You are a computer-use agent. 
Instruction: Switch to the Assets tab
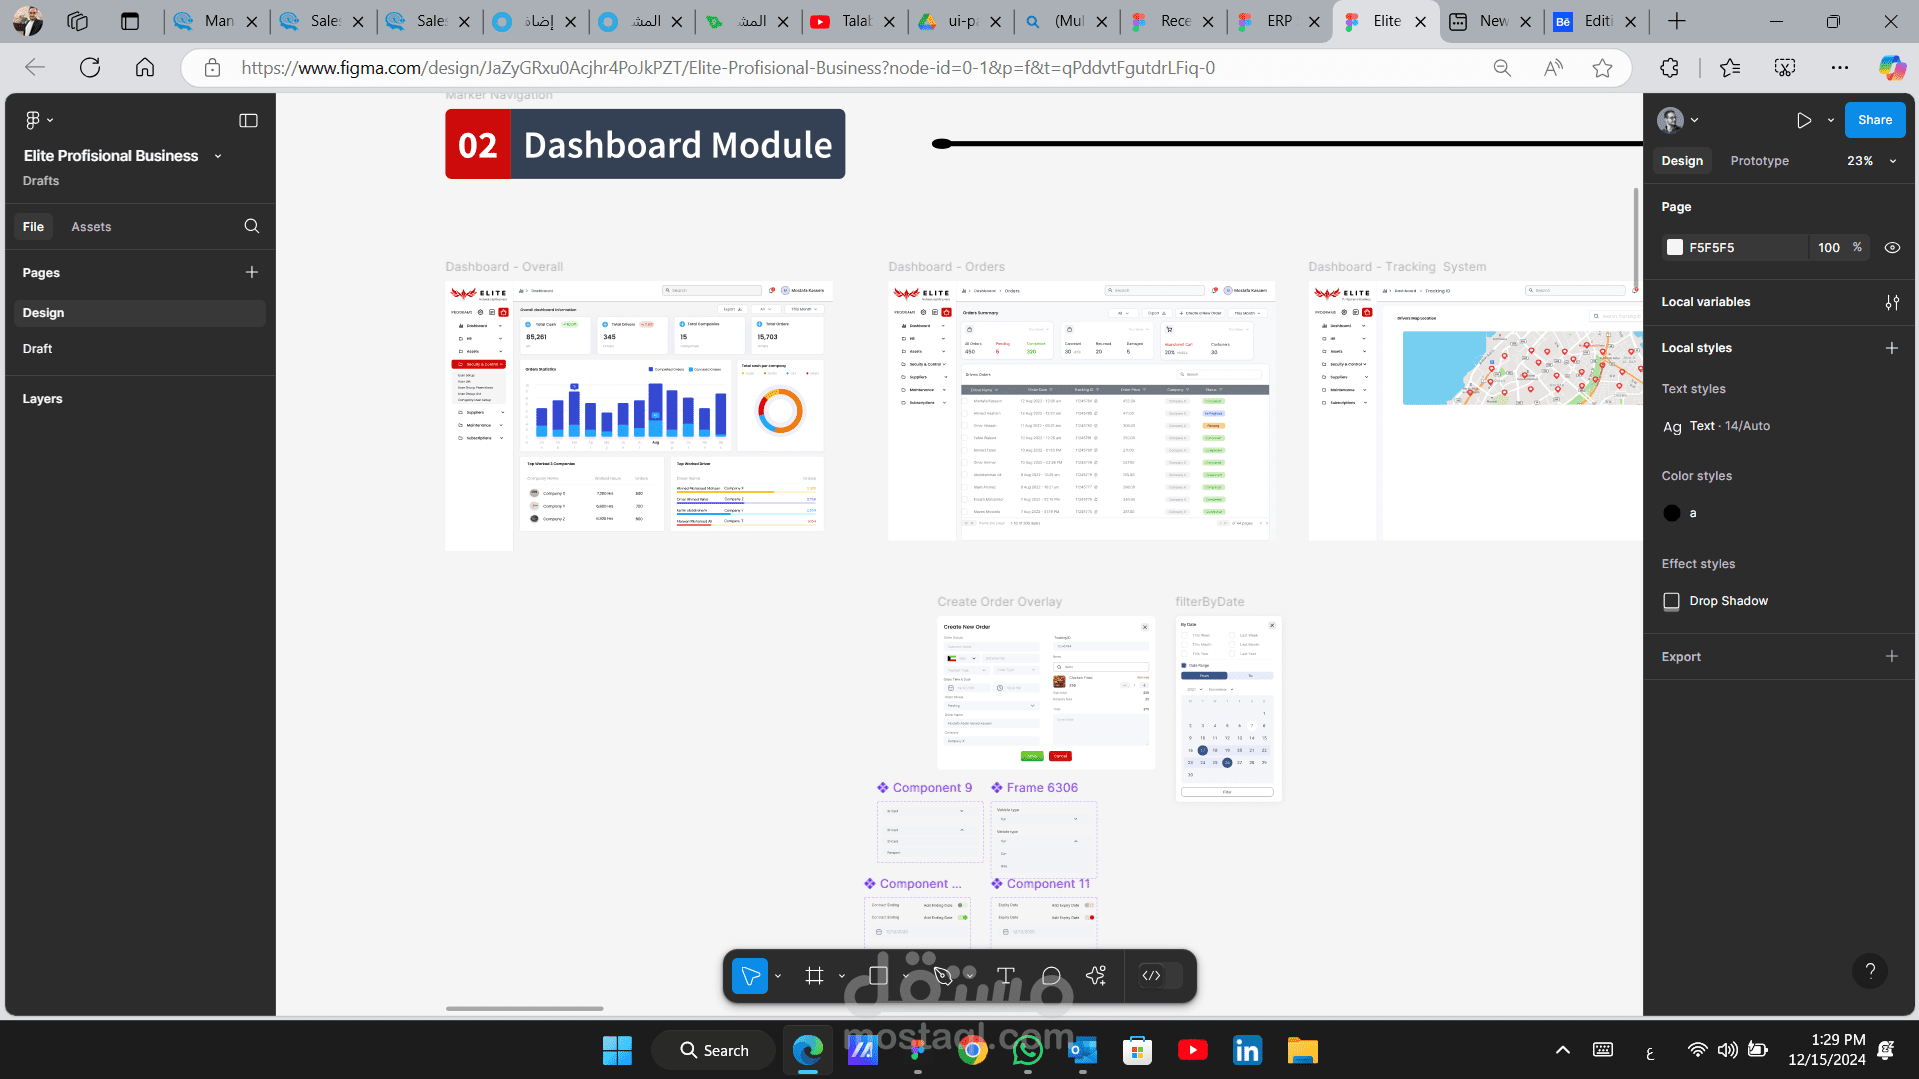tap(91, 227)
